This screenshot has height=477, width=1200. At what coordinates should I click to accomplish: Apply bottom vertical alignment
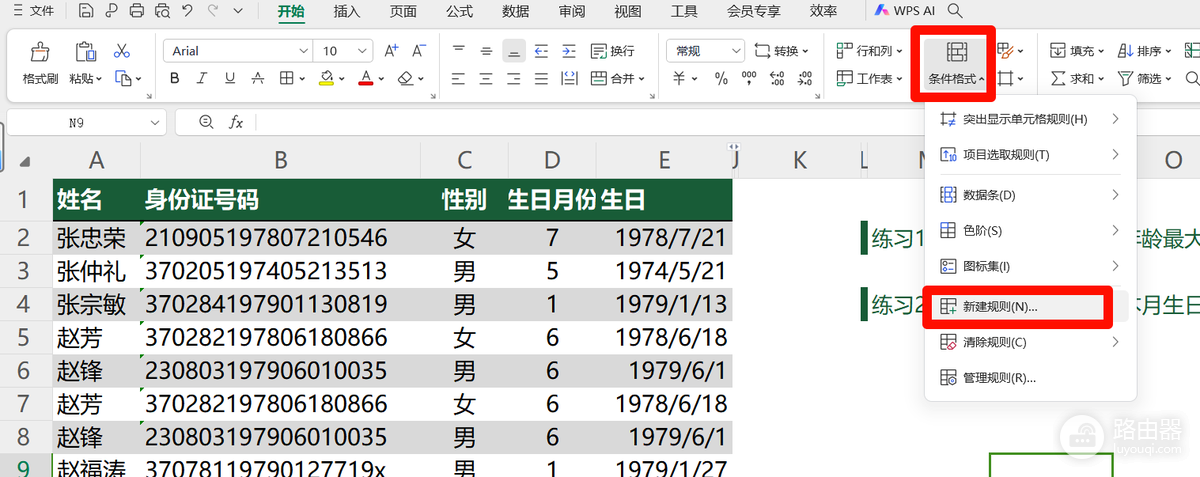[x=514, y=50]
